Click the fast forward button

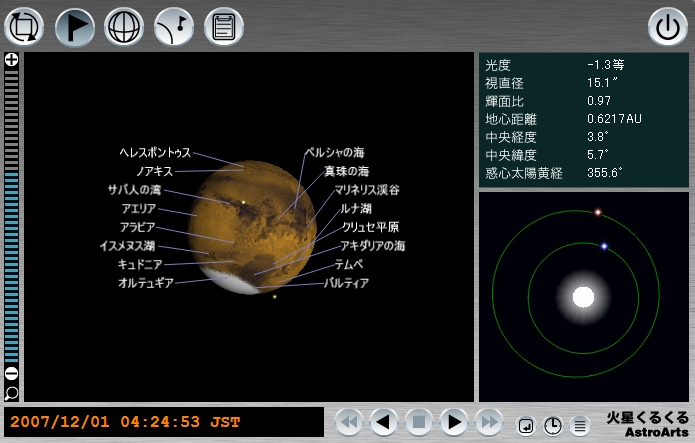(488, 422)
